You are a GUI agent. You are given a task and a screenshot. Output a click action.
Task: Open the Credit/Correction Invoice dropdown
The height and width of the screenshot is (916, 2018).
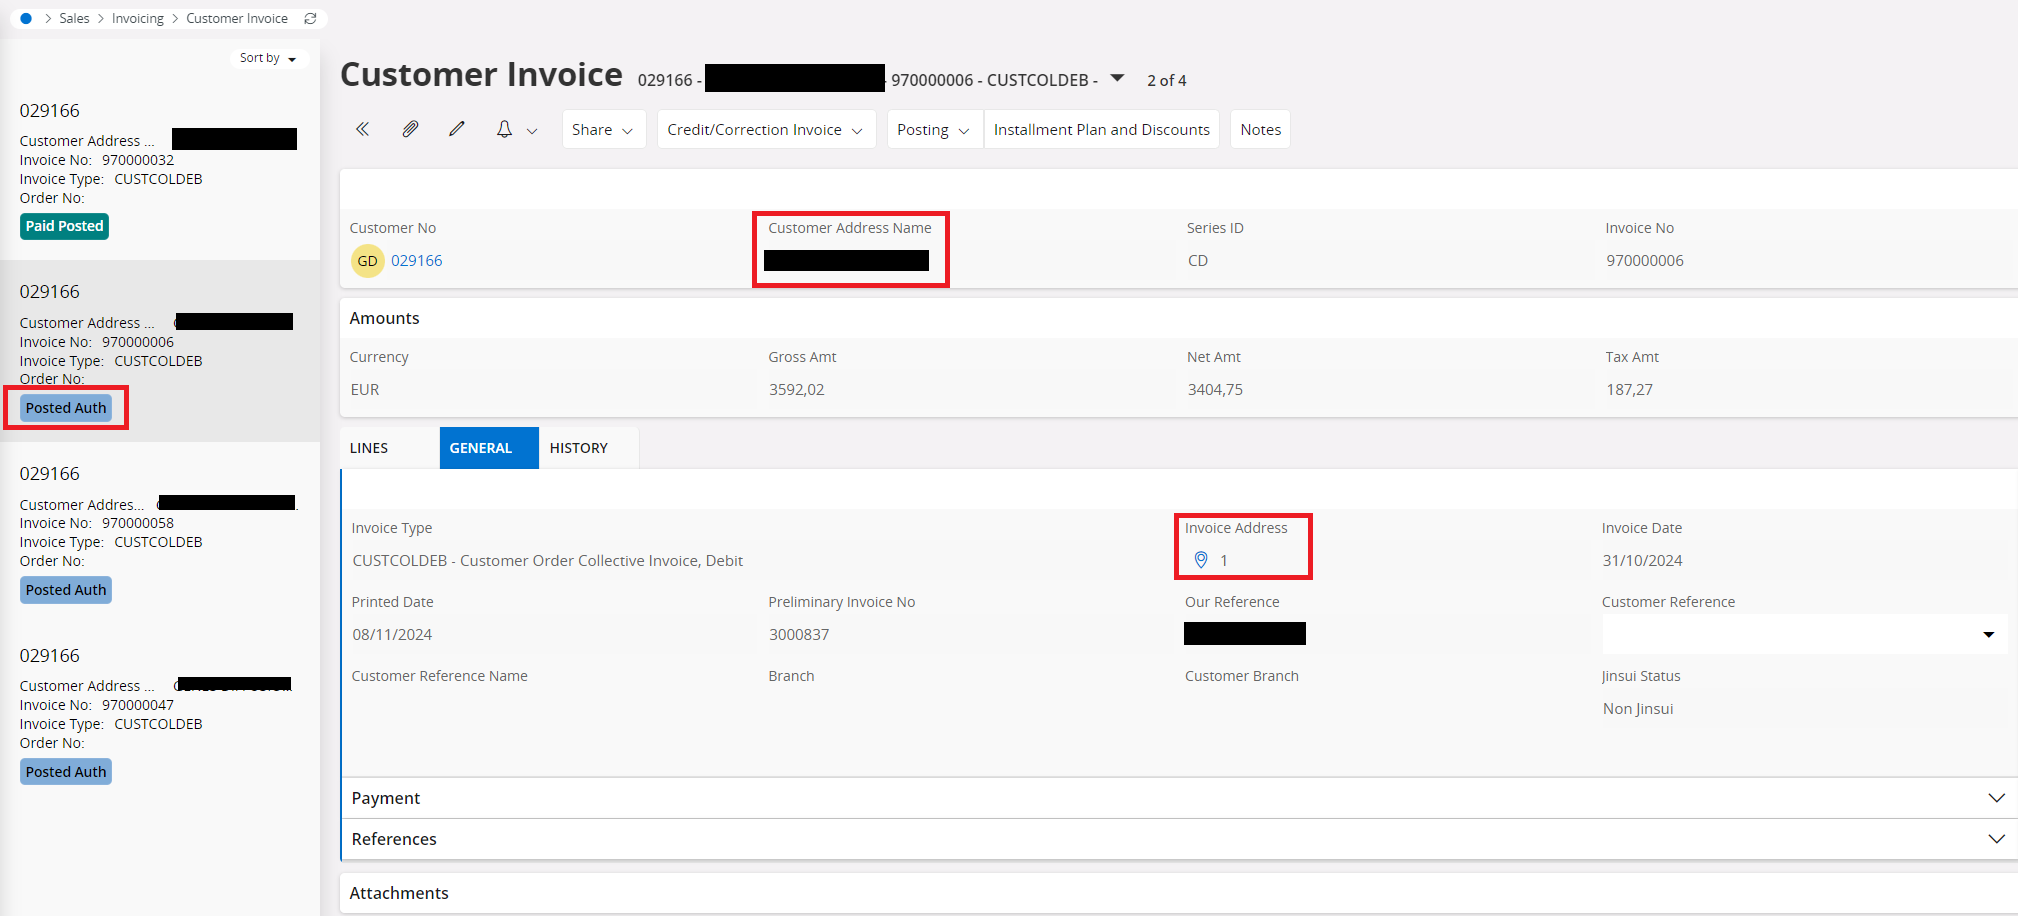coord(766,129)
